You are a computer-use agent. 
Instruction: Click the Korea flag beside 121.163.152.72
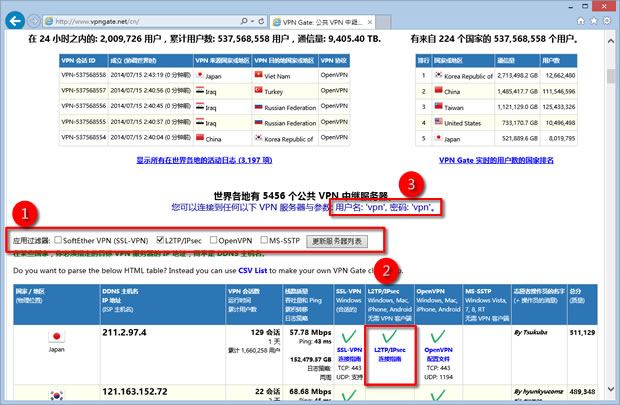(57, 395)
